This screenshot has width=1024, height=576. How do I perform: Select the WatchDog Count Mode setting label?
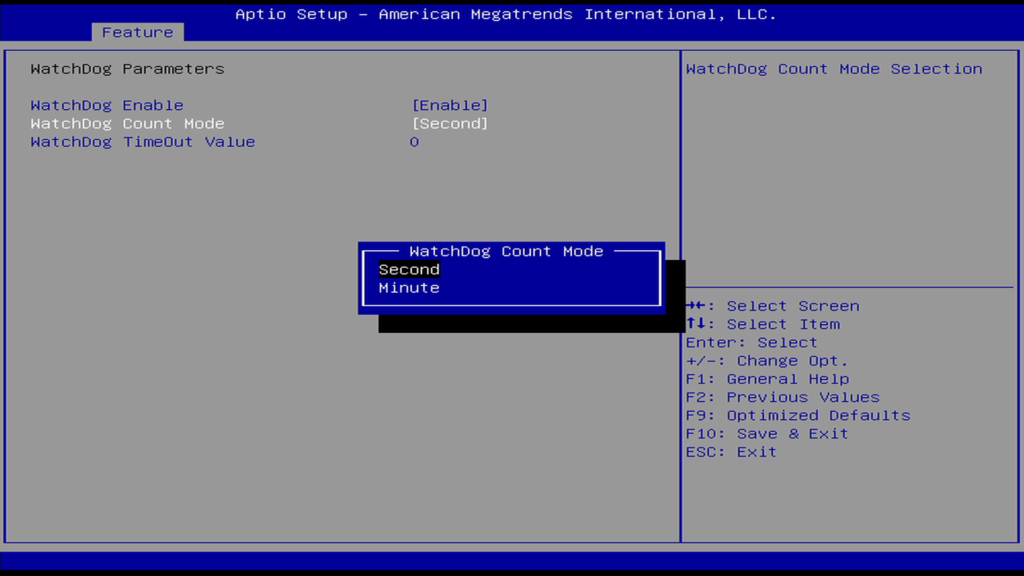127,124
